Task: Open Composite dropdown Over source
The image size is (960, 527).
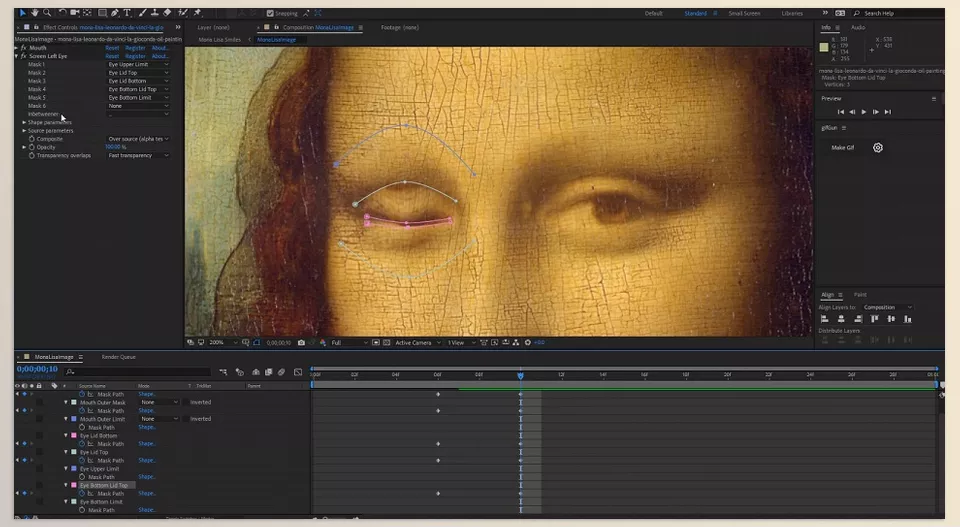Action: pyautogui.click(x=138, y=139)
